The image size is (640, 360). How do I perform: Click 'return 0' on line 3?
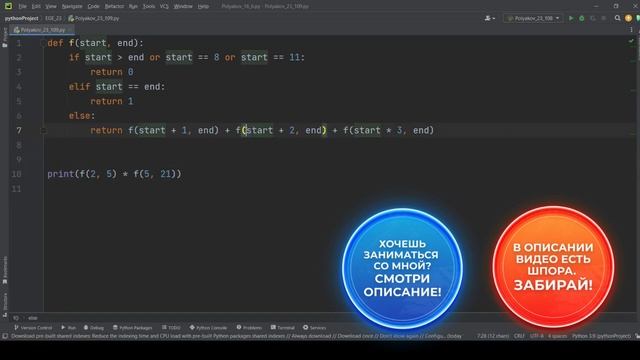pos(112,72)
